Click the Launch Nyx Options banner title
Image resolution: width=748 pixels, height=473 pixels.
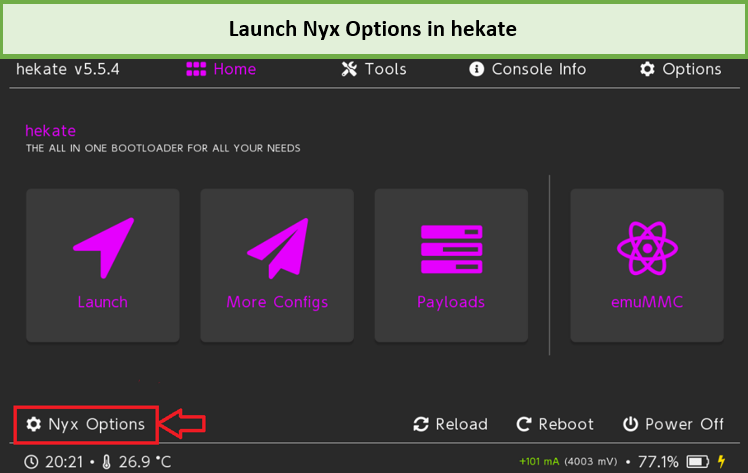pos(373,29)
